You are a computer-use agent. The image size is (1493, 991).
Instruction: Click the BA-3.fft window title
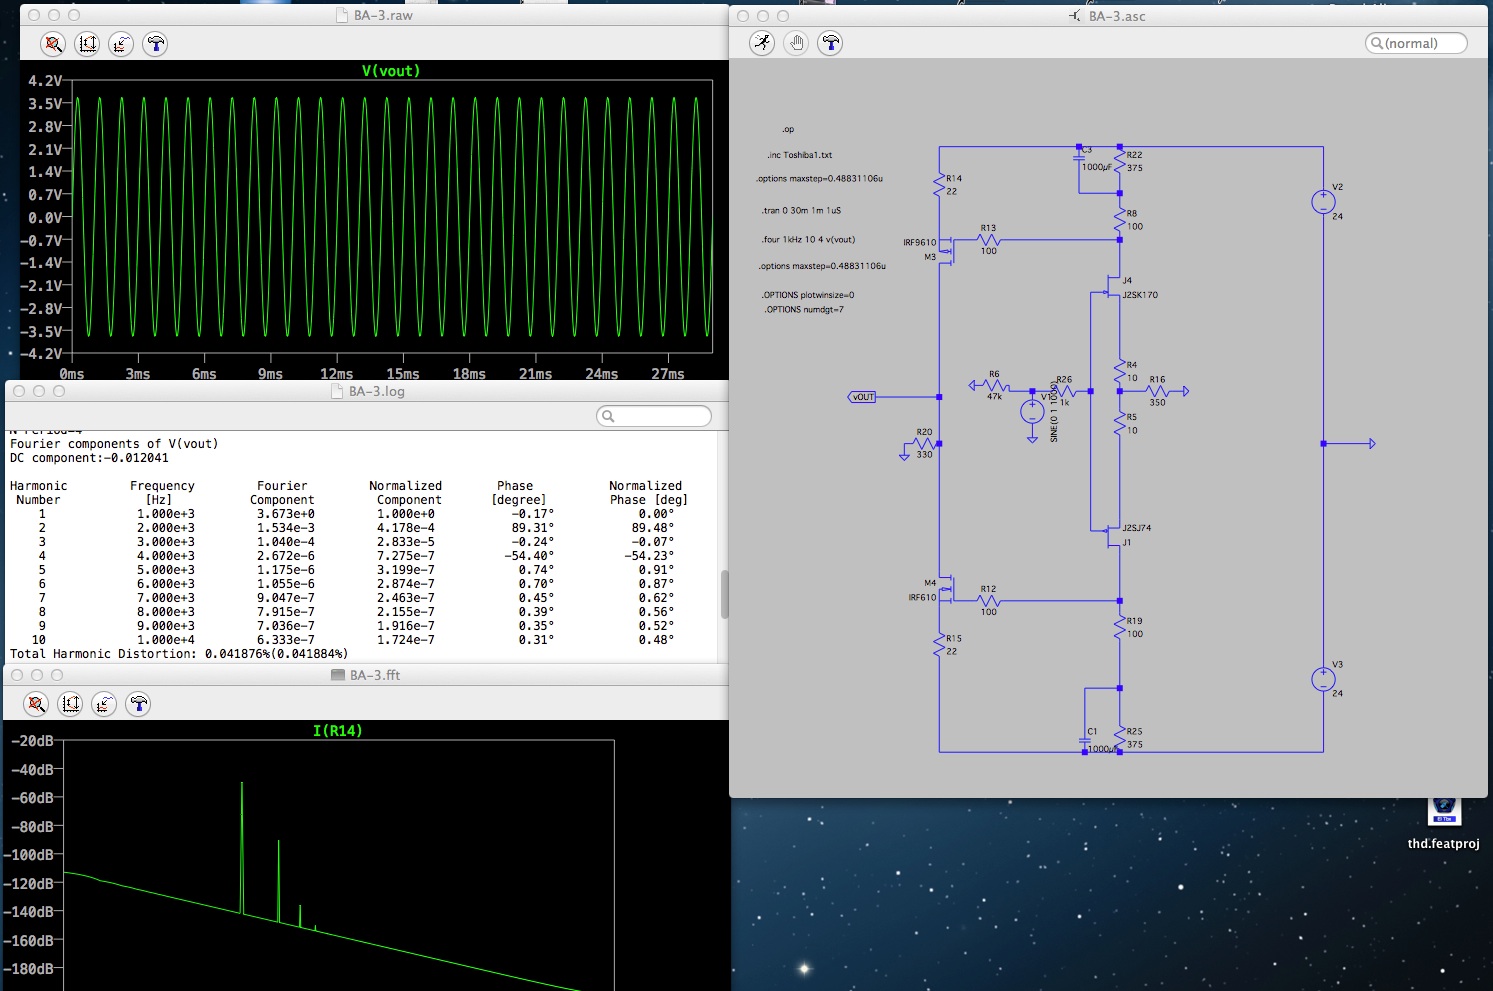tap(374, 675)
